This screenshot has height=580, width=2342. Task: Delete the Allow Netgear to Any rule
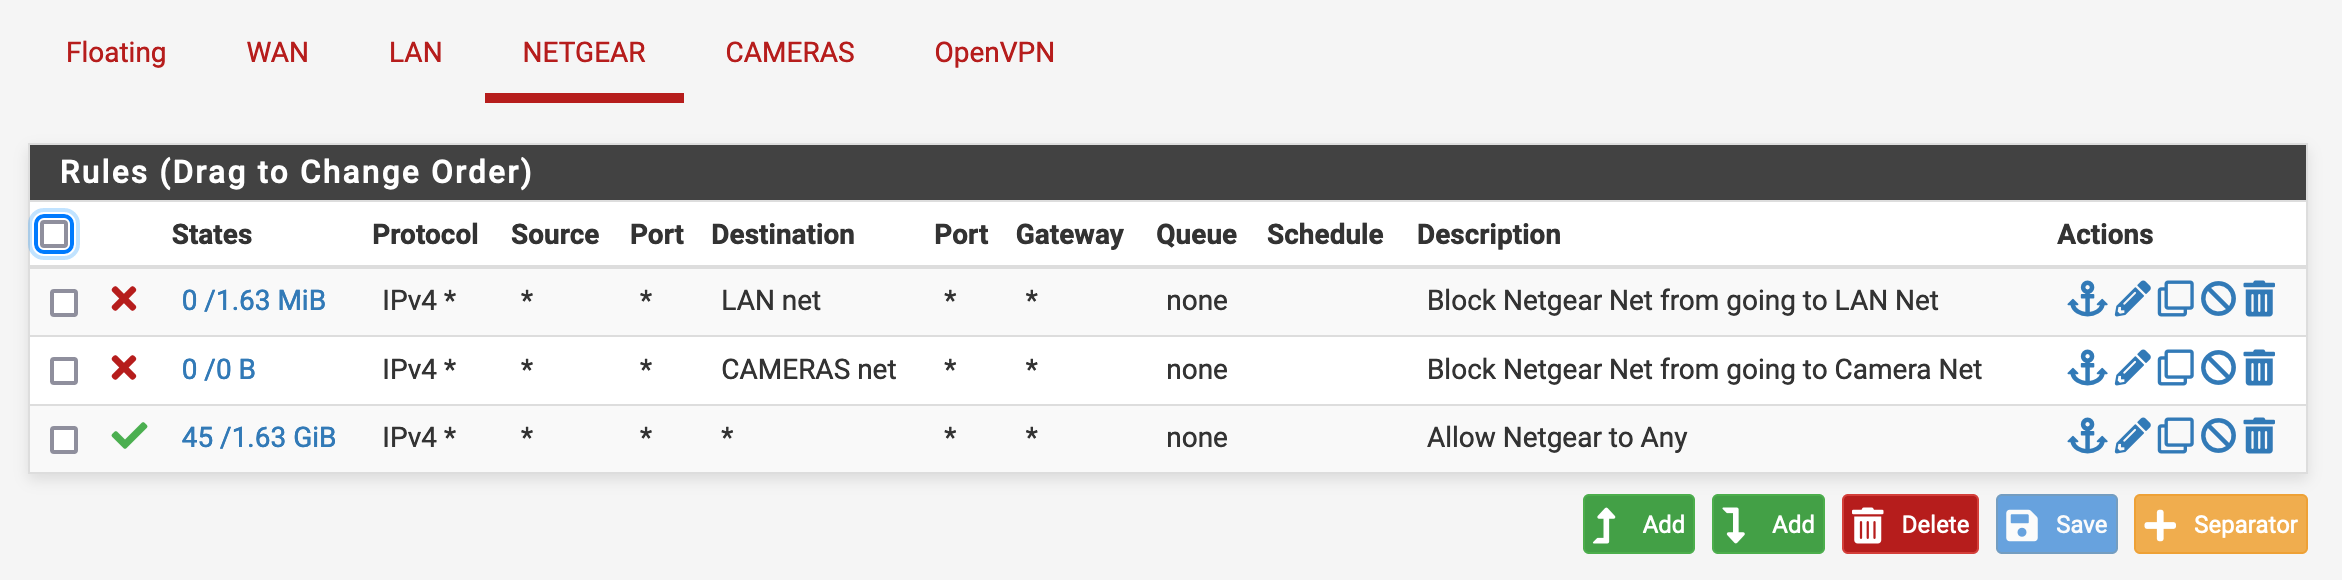pyautogui.click(x=2259, y=437)
